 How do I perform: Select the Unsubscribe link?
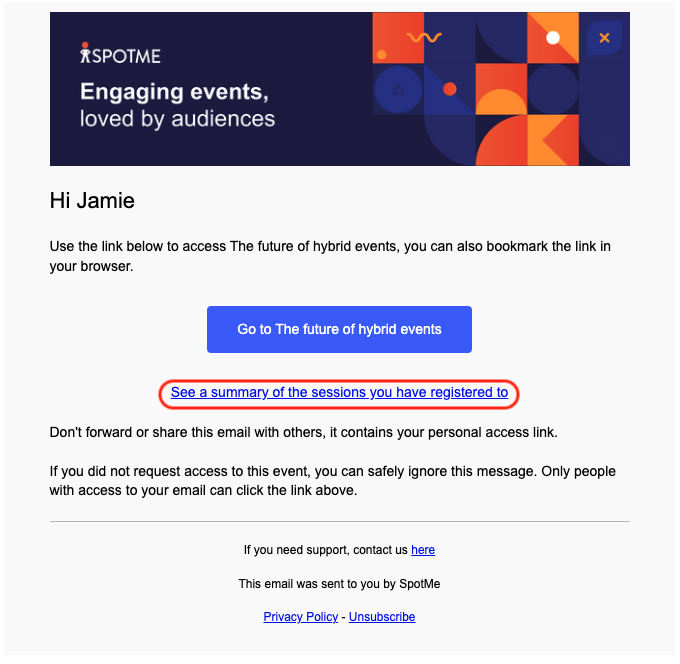(382, 616)
